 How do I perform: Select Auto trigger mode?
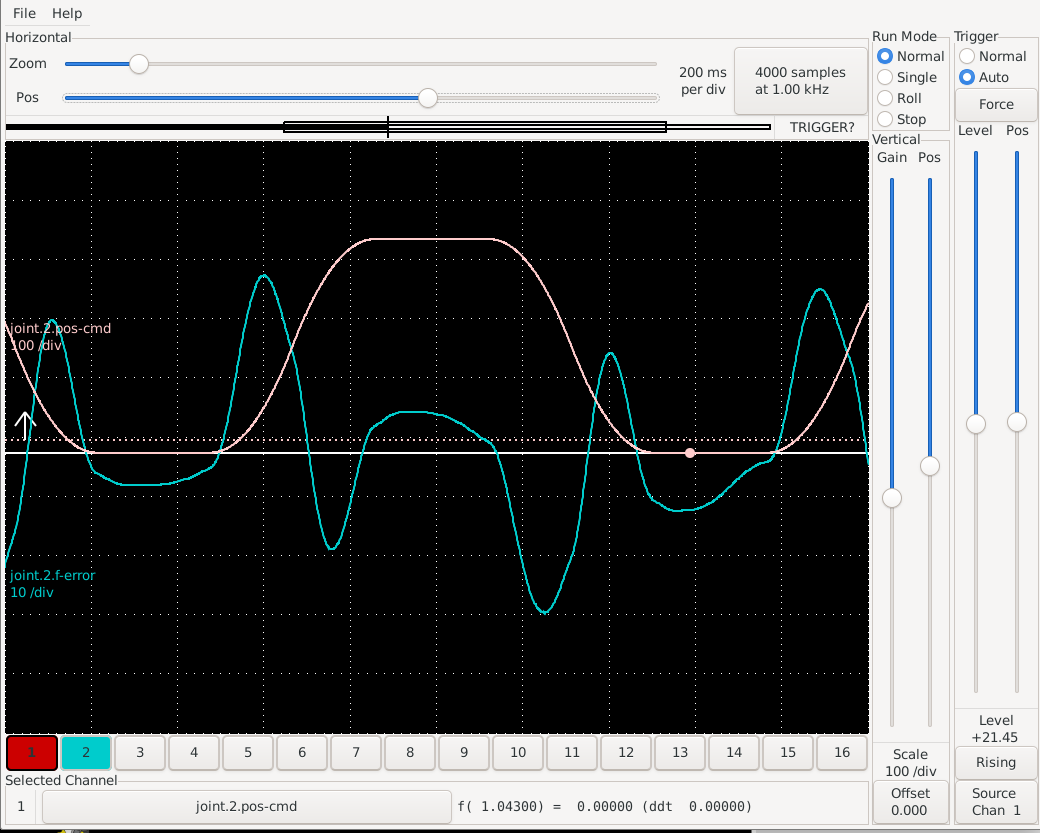pyautogui.click(x=984, y=78)
